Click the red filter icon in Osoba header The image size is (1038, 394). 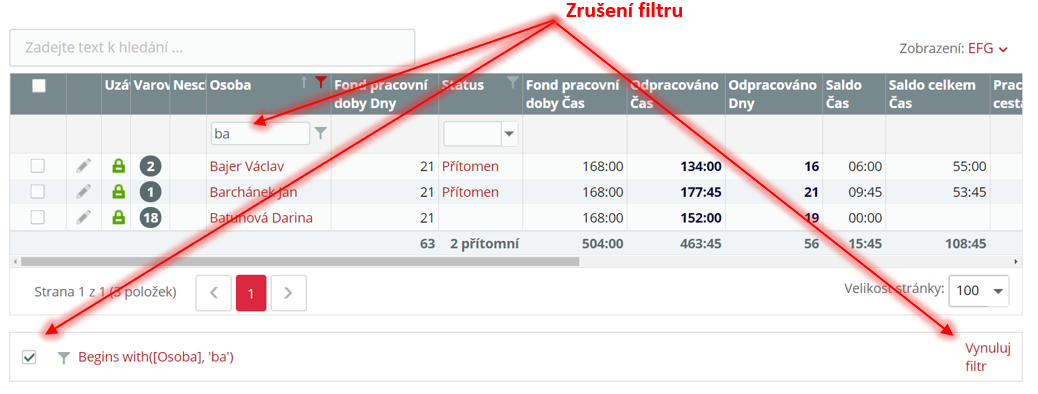(321, 83)
